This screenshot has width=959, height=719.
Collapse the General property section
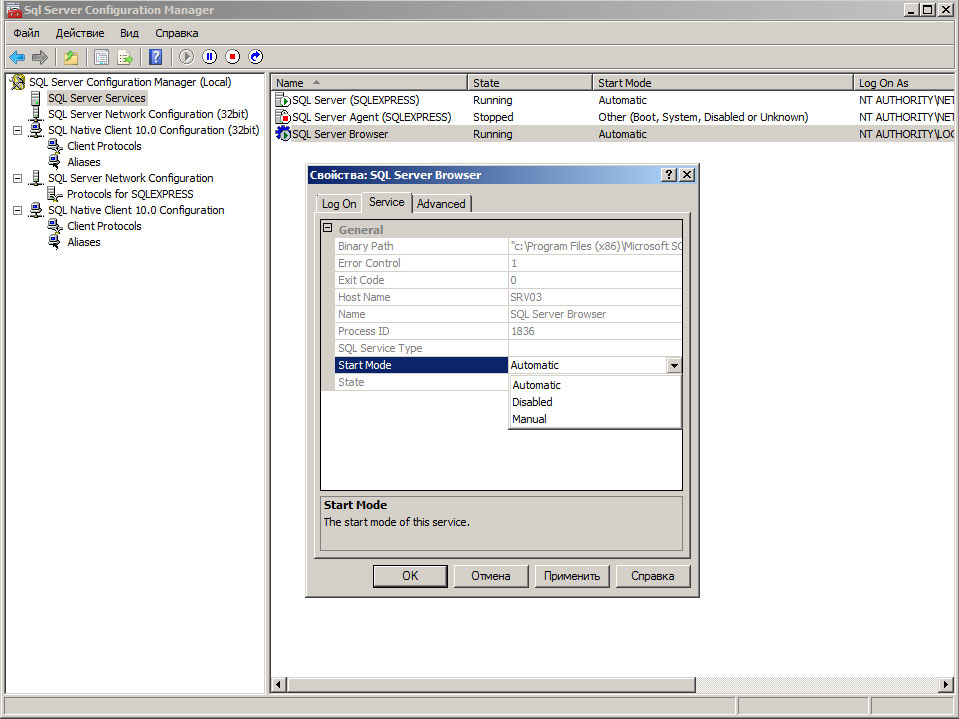[x=327, y=229]
